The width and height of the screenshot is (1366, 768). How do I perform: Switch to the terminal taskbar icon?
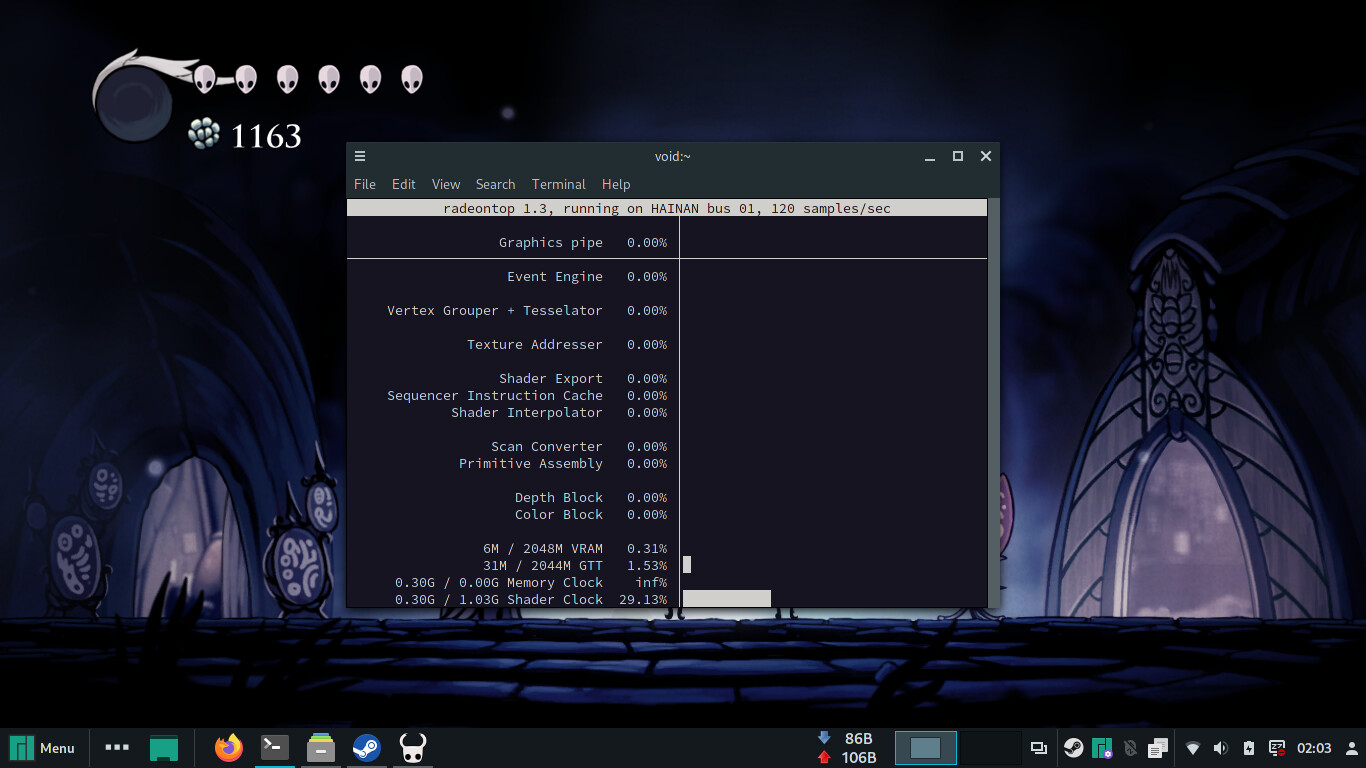(x=275, y=748)
